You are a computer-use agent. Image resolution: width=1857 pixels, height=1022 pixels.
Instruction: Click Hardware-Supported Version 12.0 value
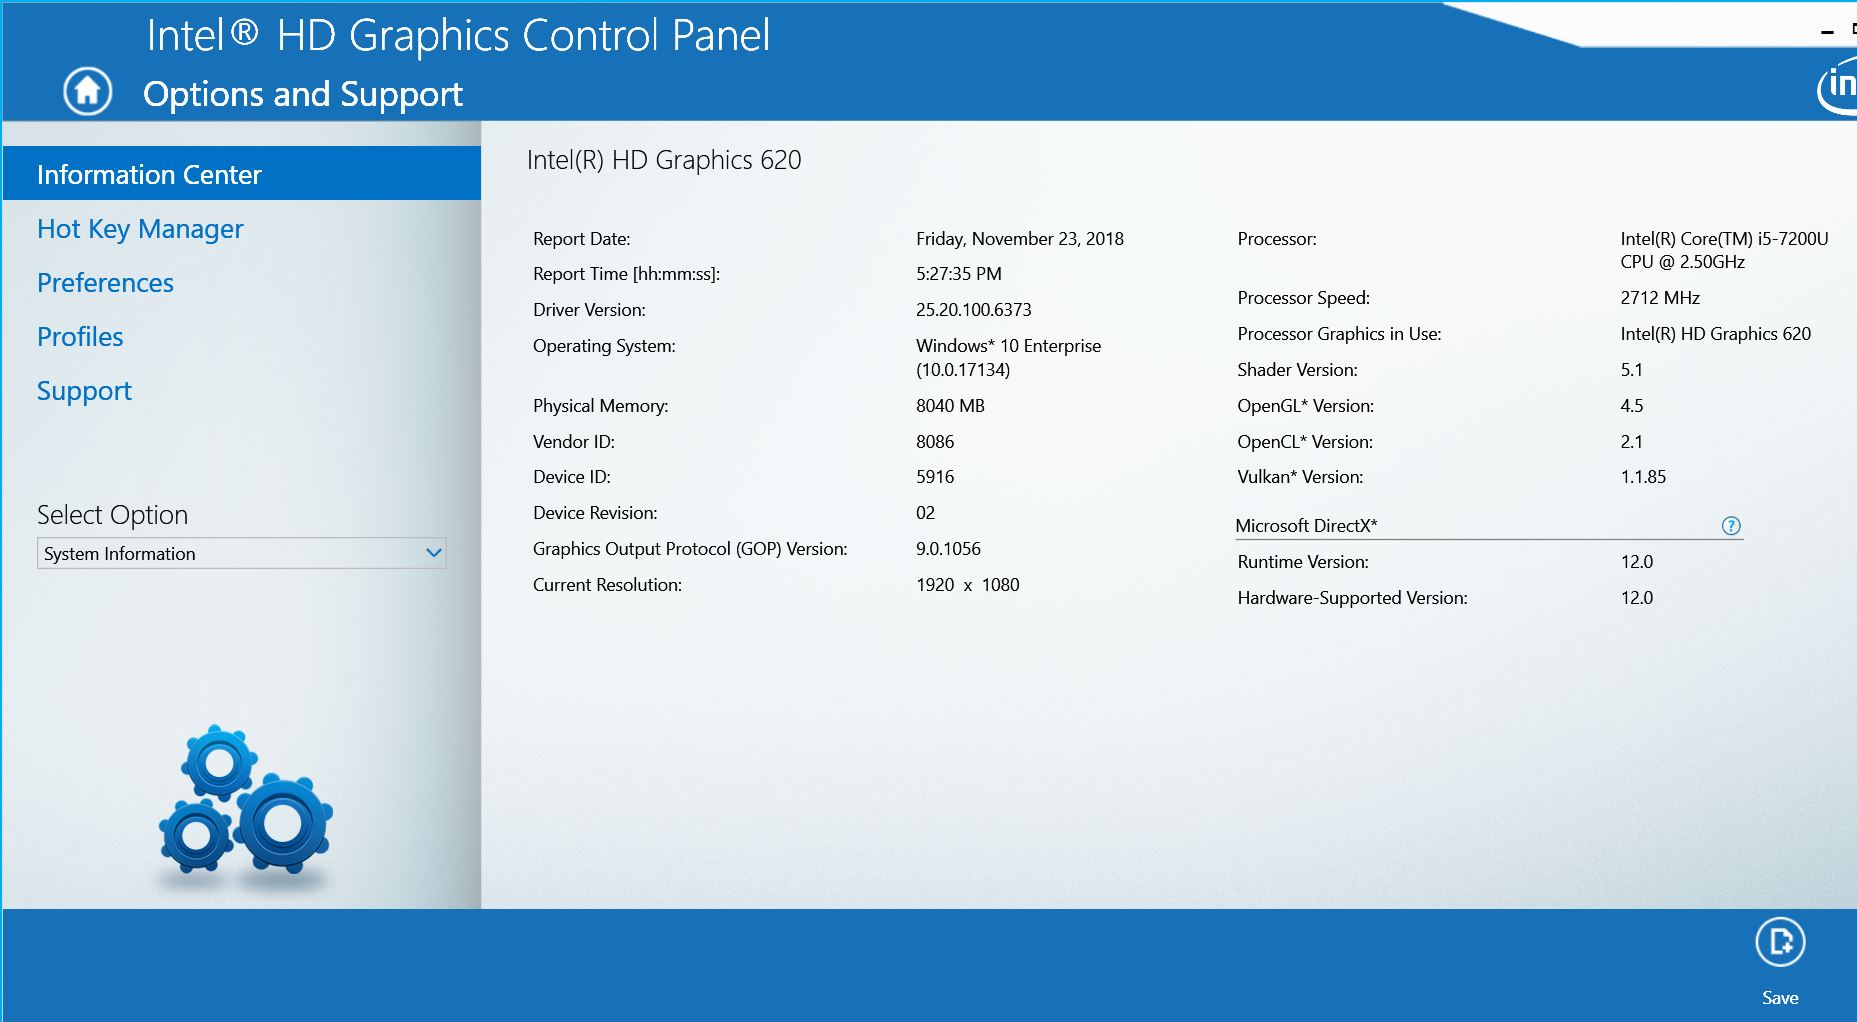[x=1636, y=598]
